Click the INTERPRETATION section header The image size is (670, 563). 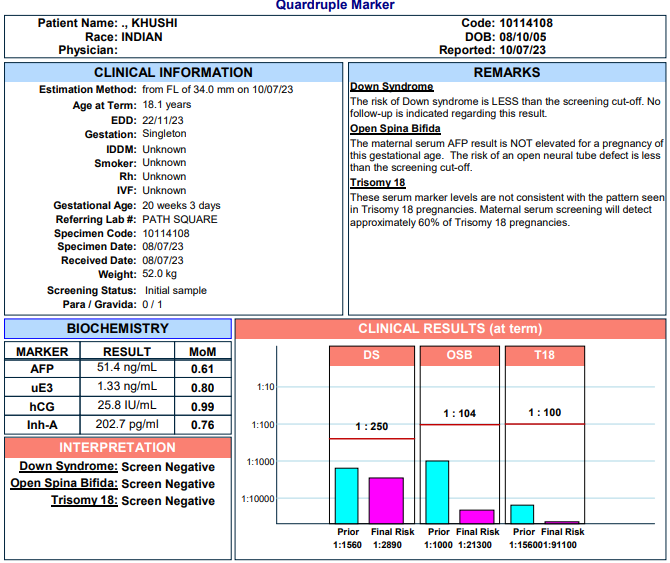(x=117, y=447)
